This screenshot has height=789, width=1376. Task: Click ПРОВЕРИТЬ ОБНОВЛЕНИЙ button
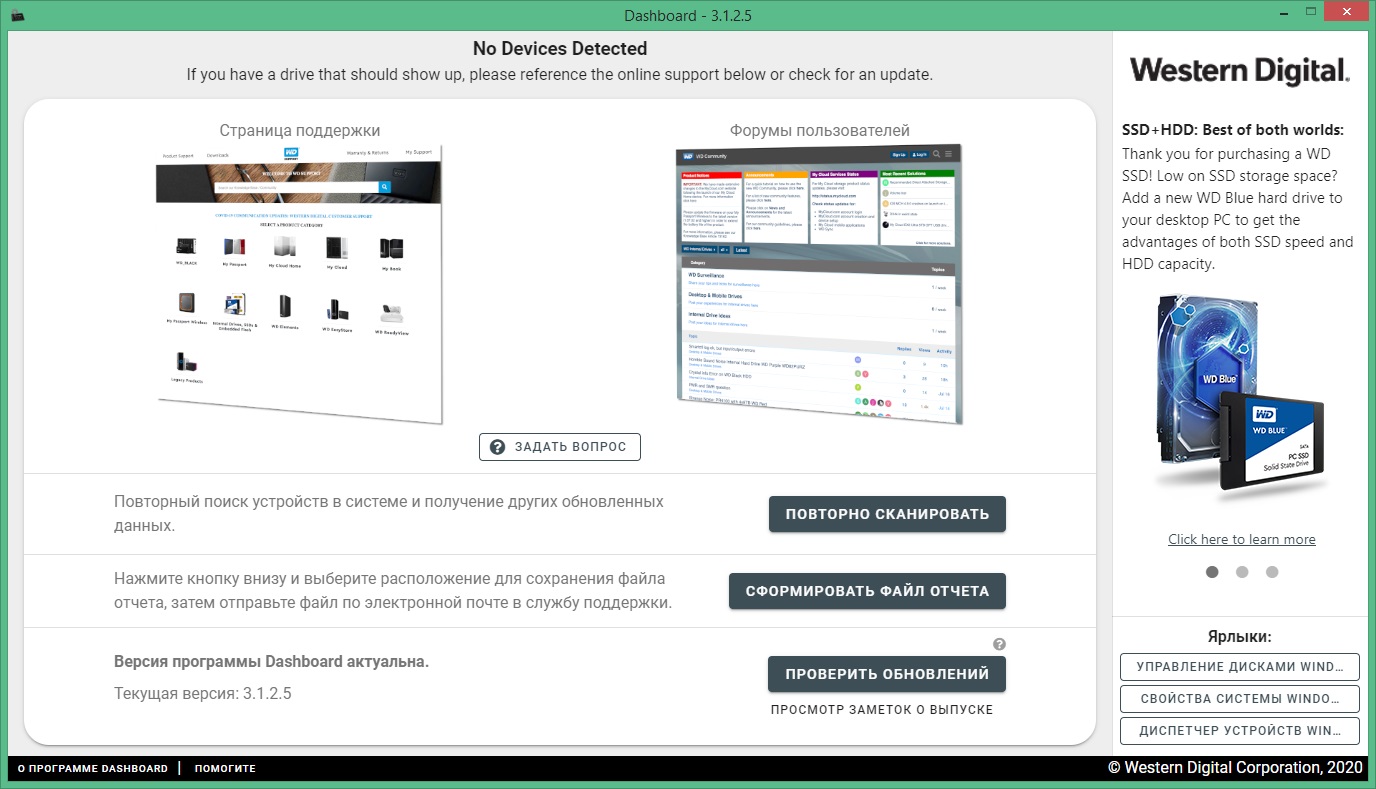tap(887, 674)
